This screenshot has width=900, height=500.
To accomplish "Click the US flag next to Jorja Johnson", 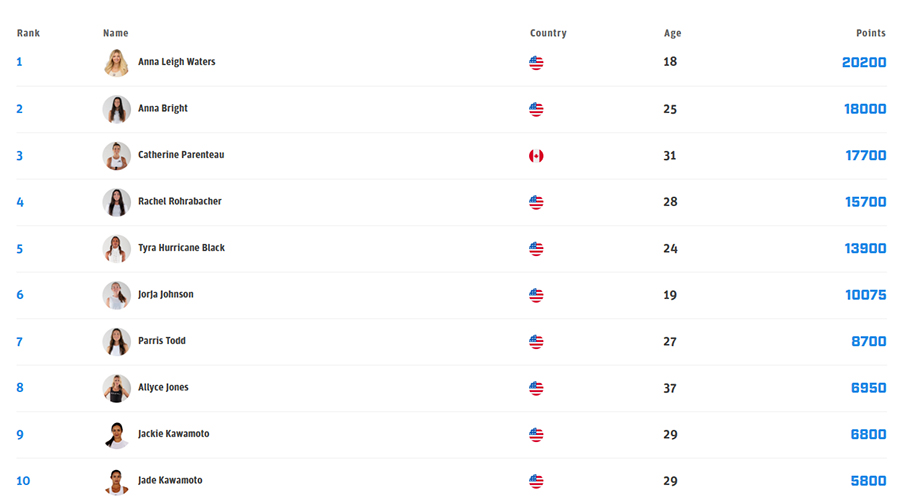I will (536, 295).
